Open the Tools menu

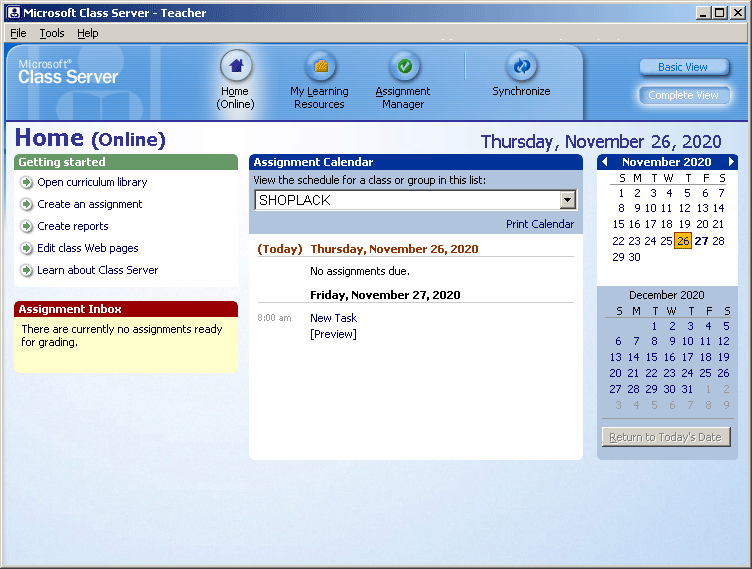click(52, 33)
